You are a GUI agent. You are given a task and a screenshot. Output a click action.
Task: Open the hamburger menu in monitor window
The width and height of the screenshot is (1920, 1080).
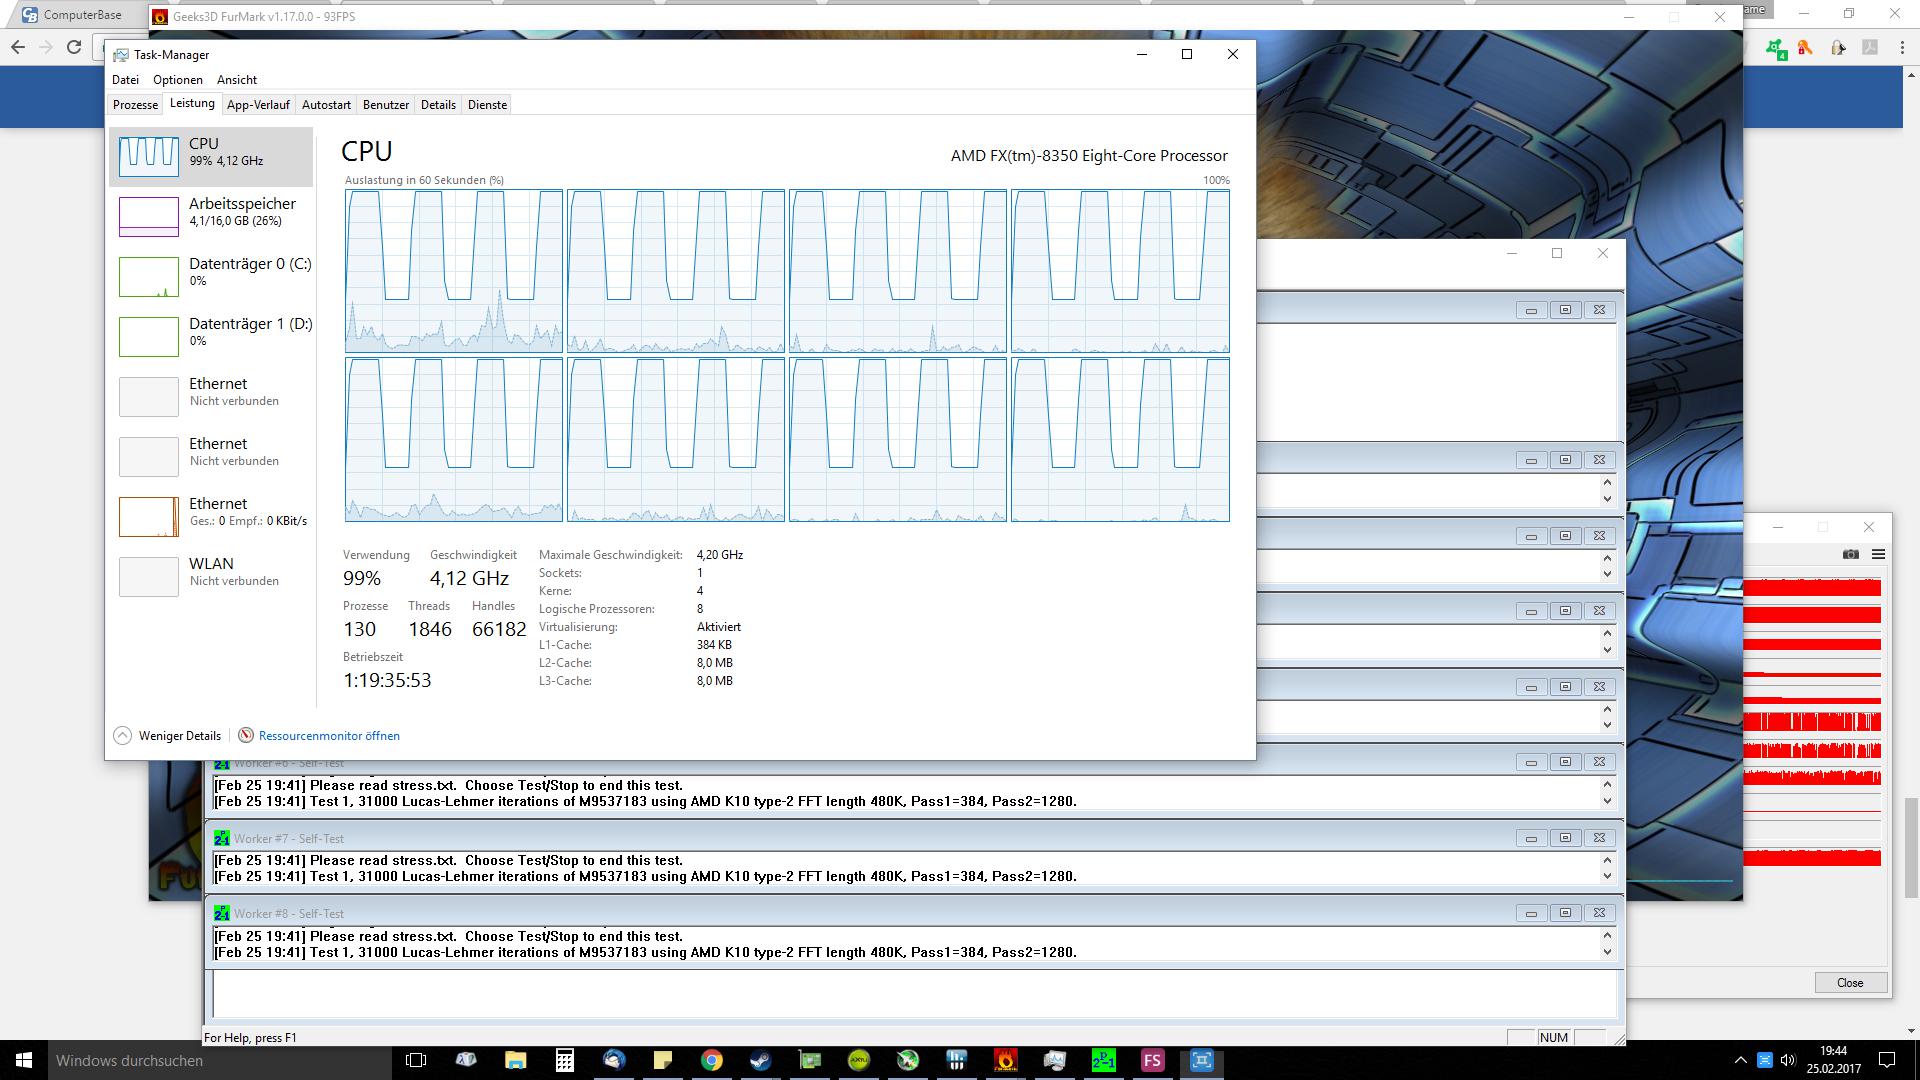click(1878, 554)
